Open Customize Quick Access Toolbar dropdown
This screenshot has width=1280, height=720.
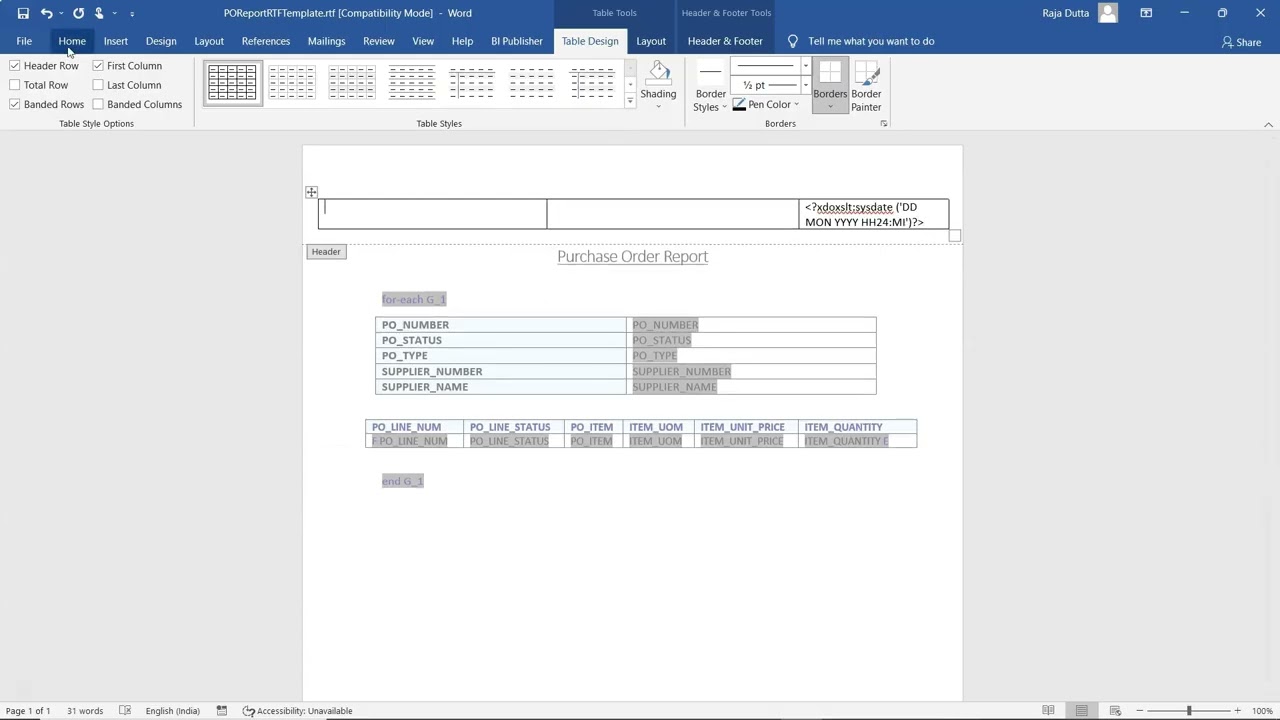[132, 13]
